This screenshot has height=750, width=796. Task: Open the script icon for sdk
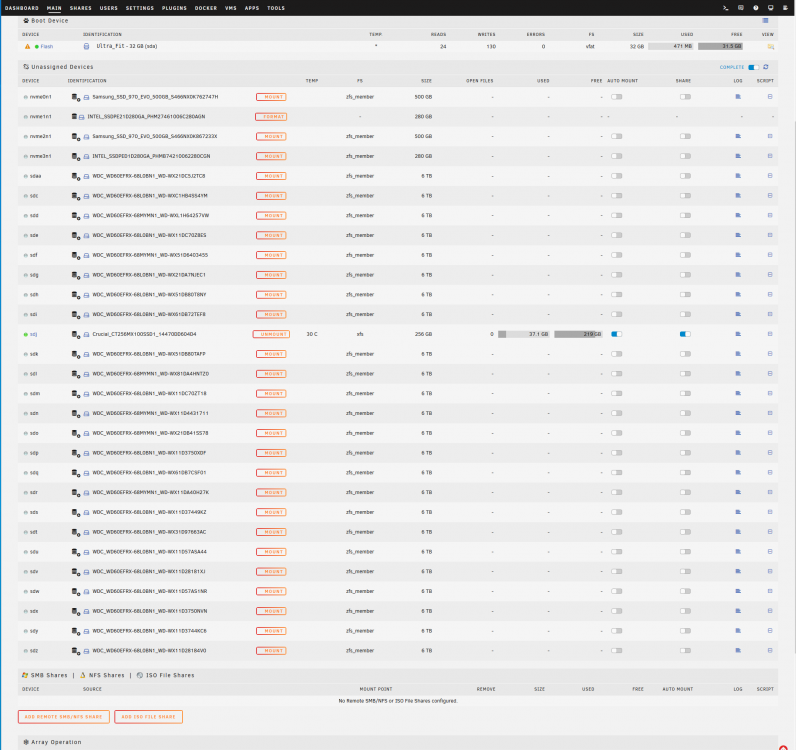click(770, 354)
